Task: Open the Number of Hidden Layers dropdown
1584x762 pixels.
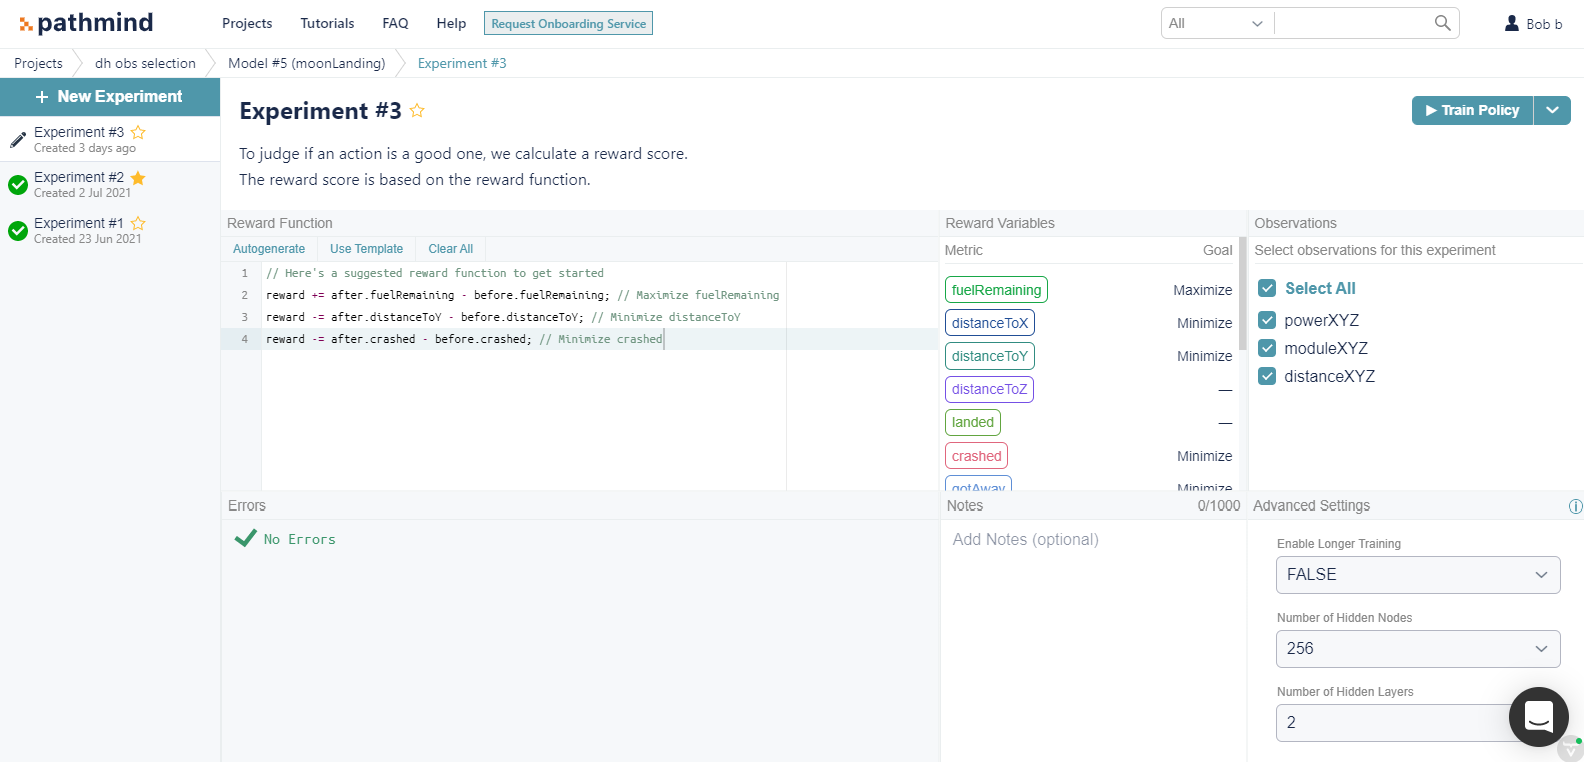Action: tap(1418, 723)
